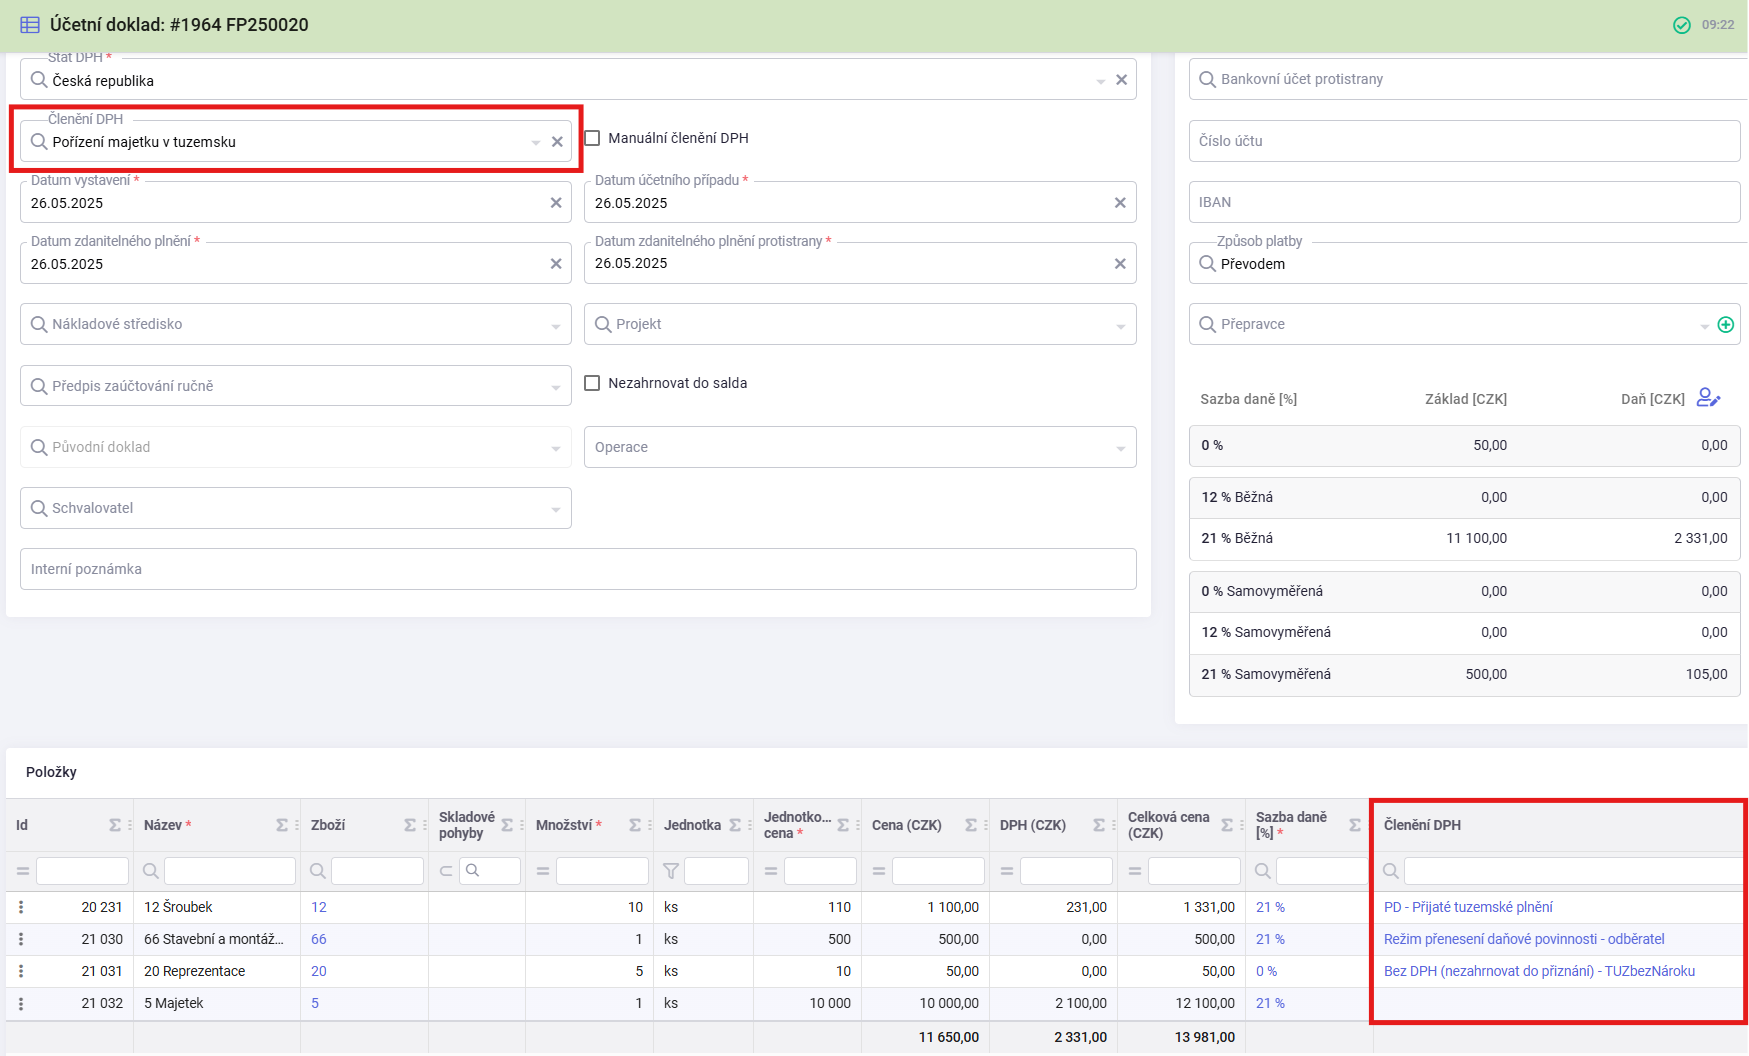Clear the Datum zdanitelného plnění date
Viewport: 1749px width, 1056px height.
tap(556, 264)
